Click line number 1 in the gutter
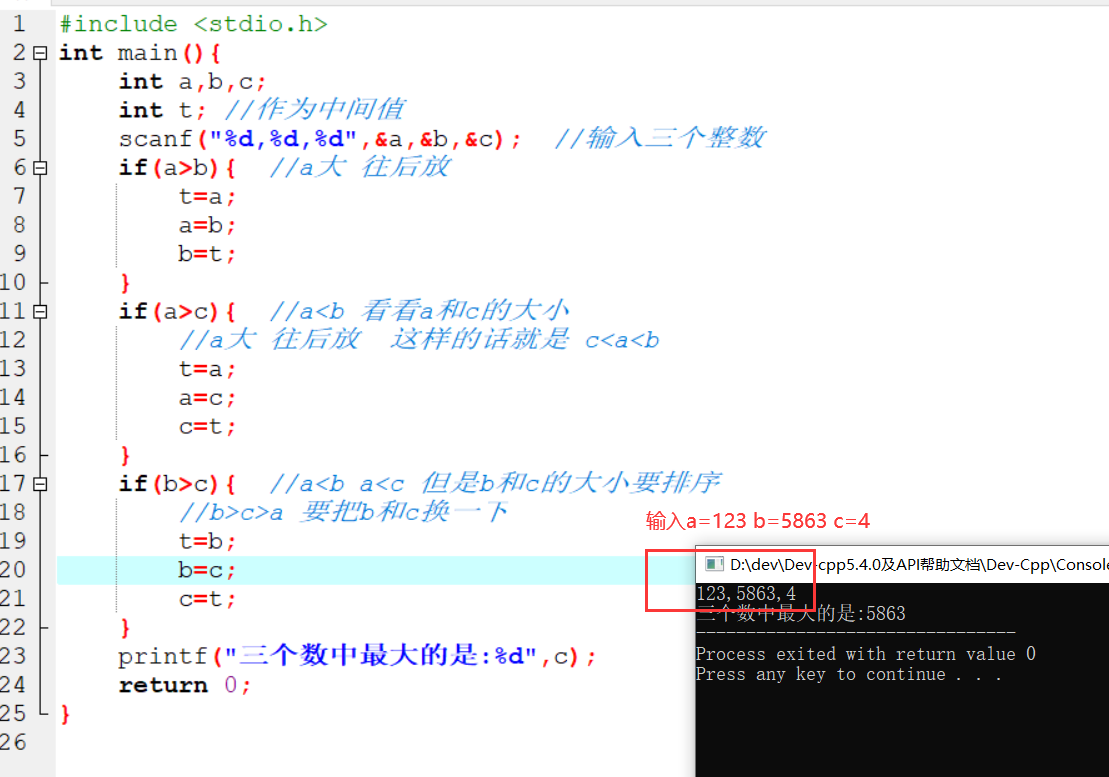The image size is (1109, 777). [19, 24]
